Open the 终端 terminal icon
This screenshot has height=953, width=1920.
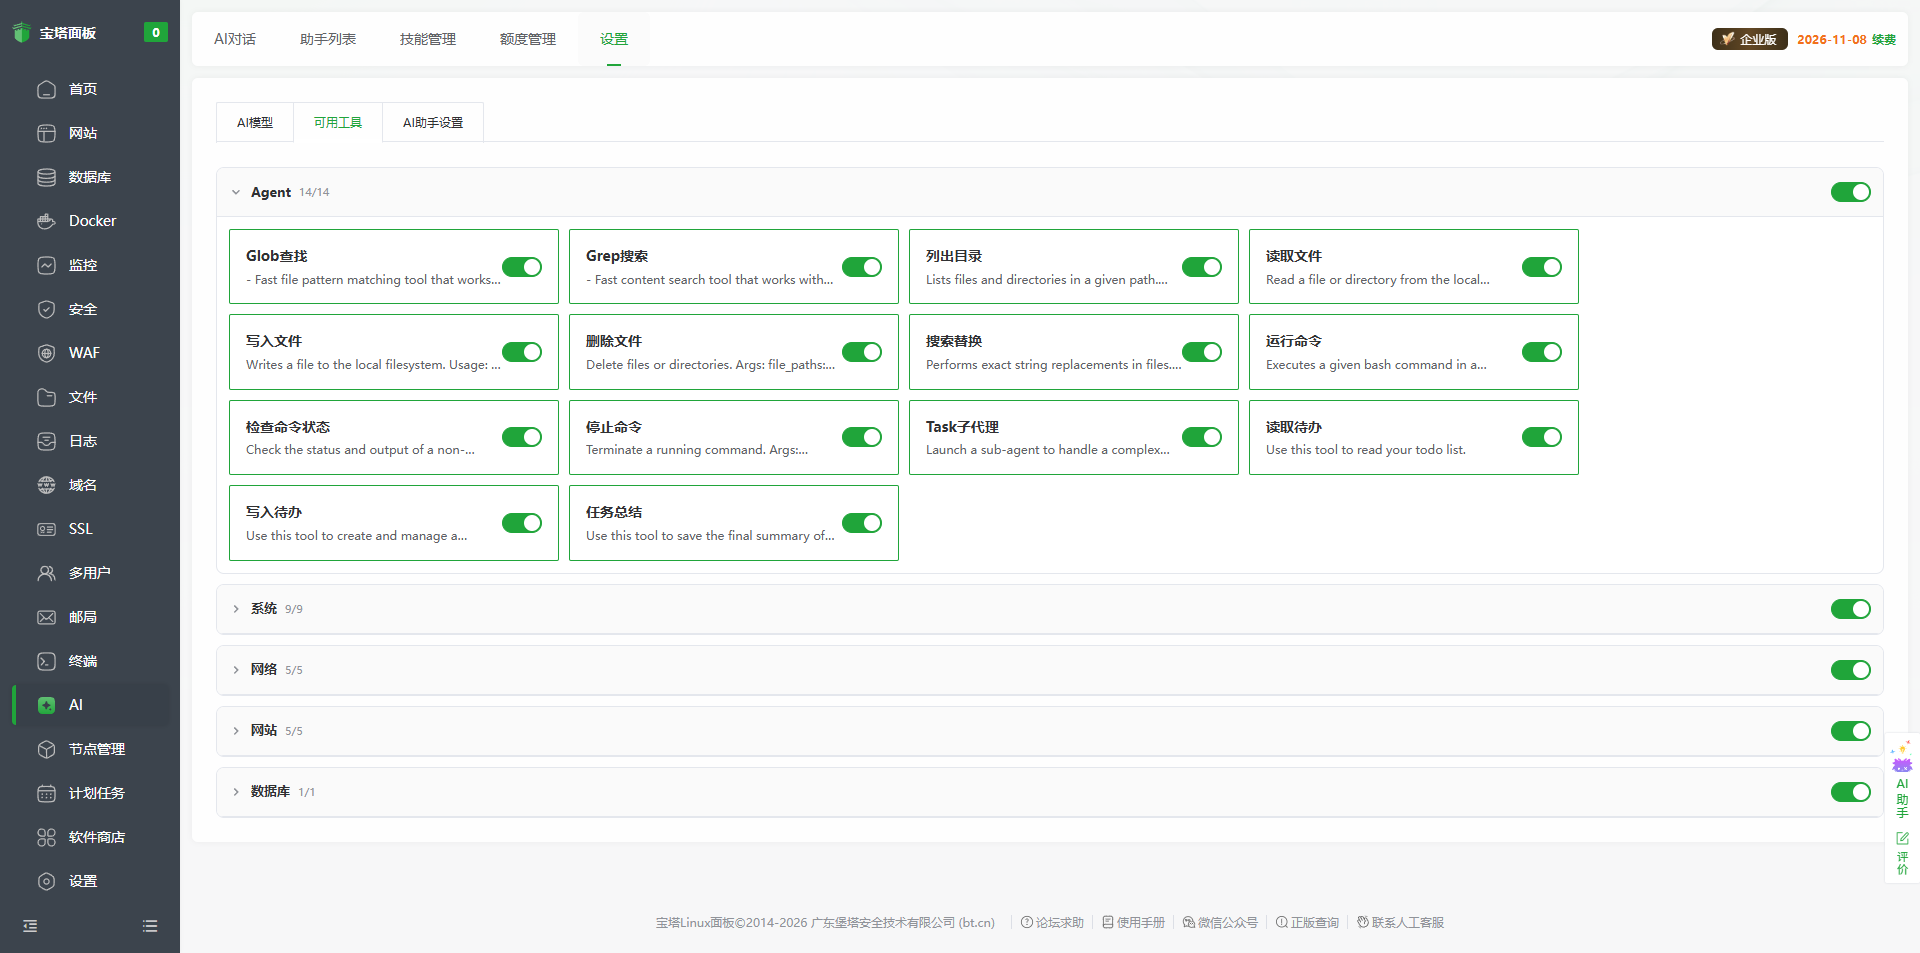(46, 661)
